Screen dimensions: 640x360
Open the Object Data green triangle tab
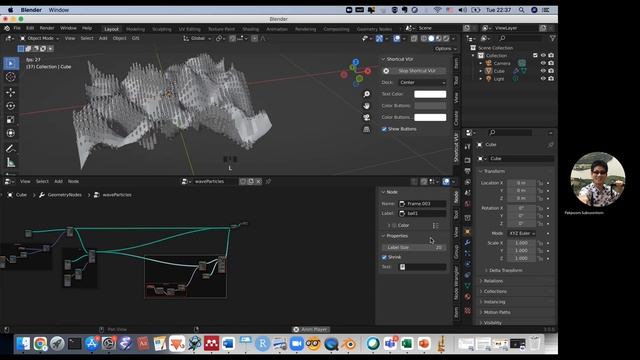[x=468, y=286]
